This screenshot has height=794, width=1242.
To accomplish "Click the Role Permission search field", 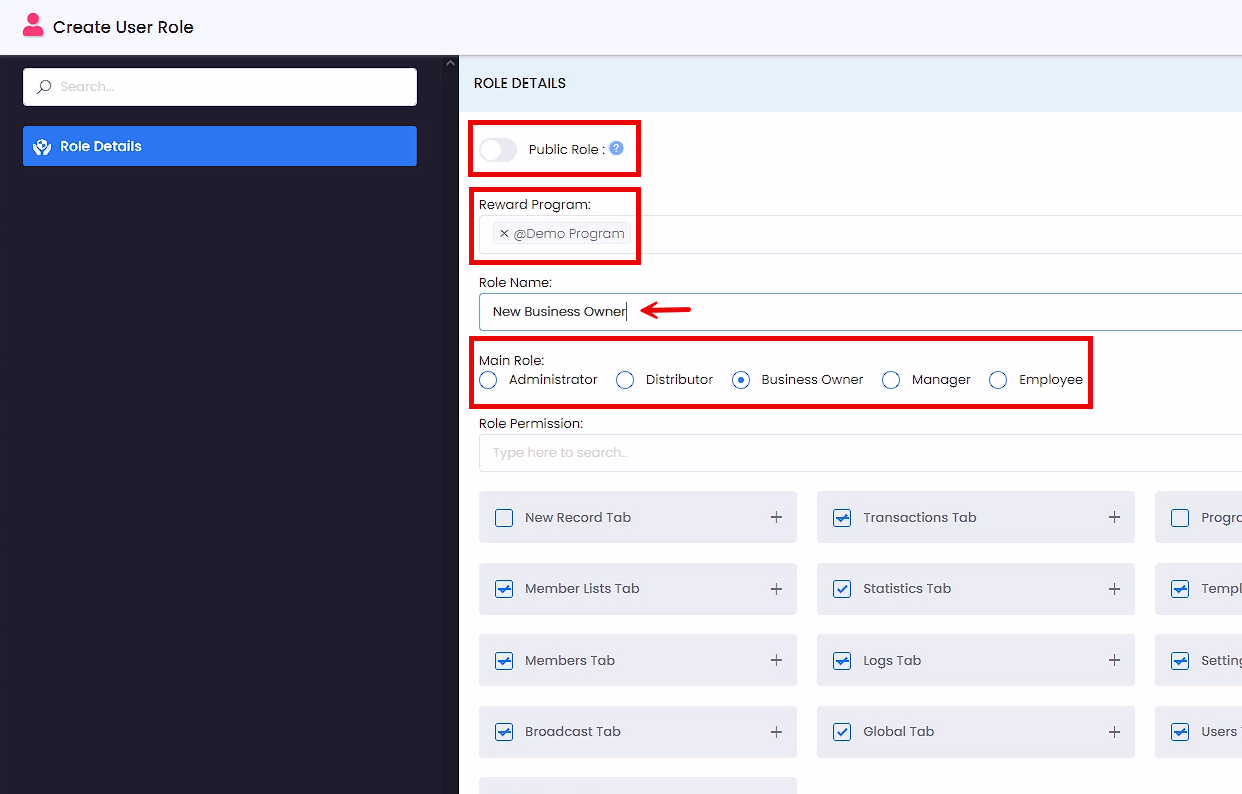I will pos(860,453).
